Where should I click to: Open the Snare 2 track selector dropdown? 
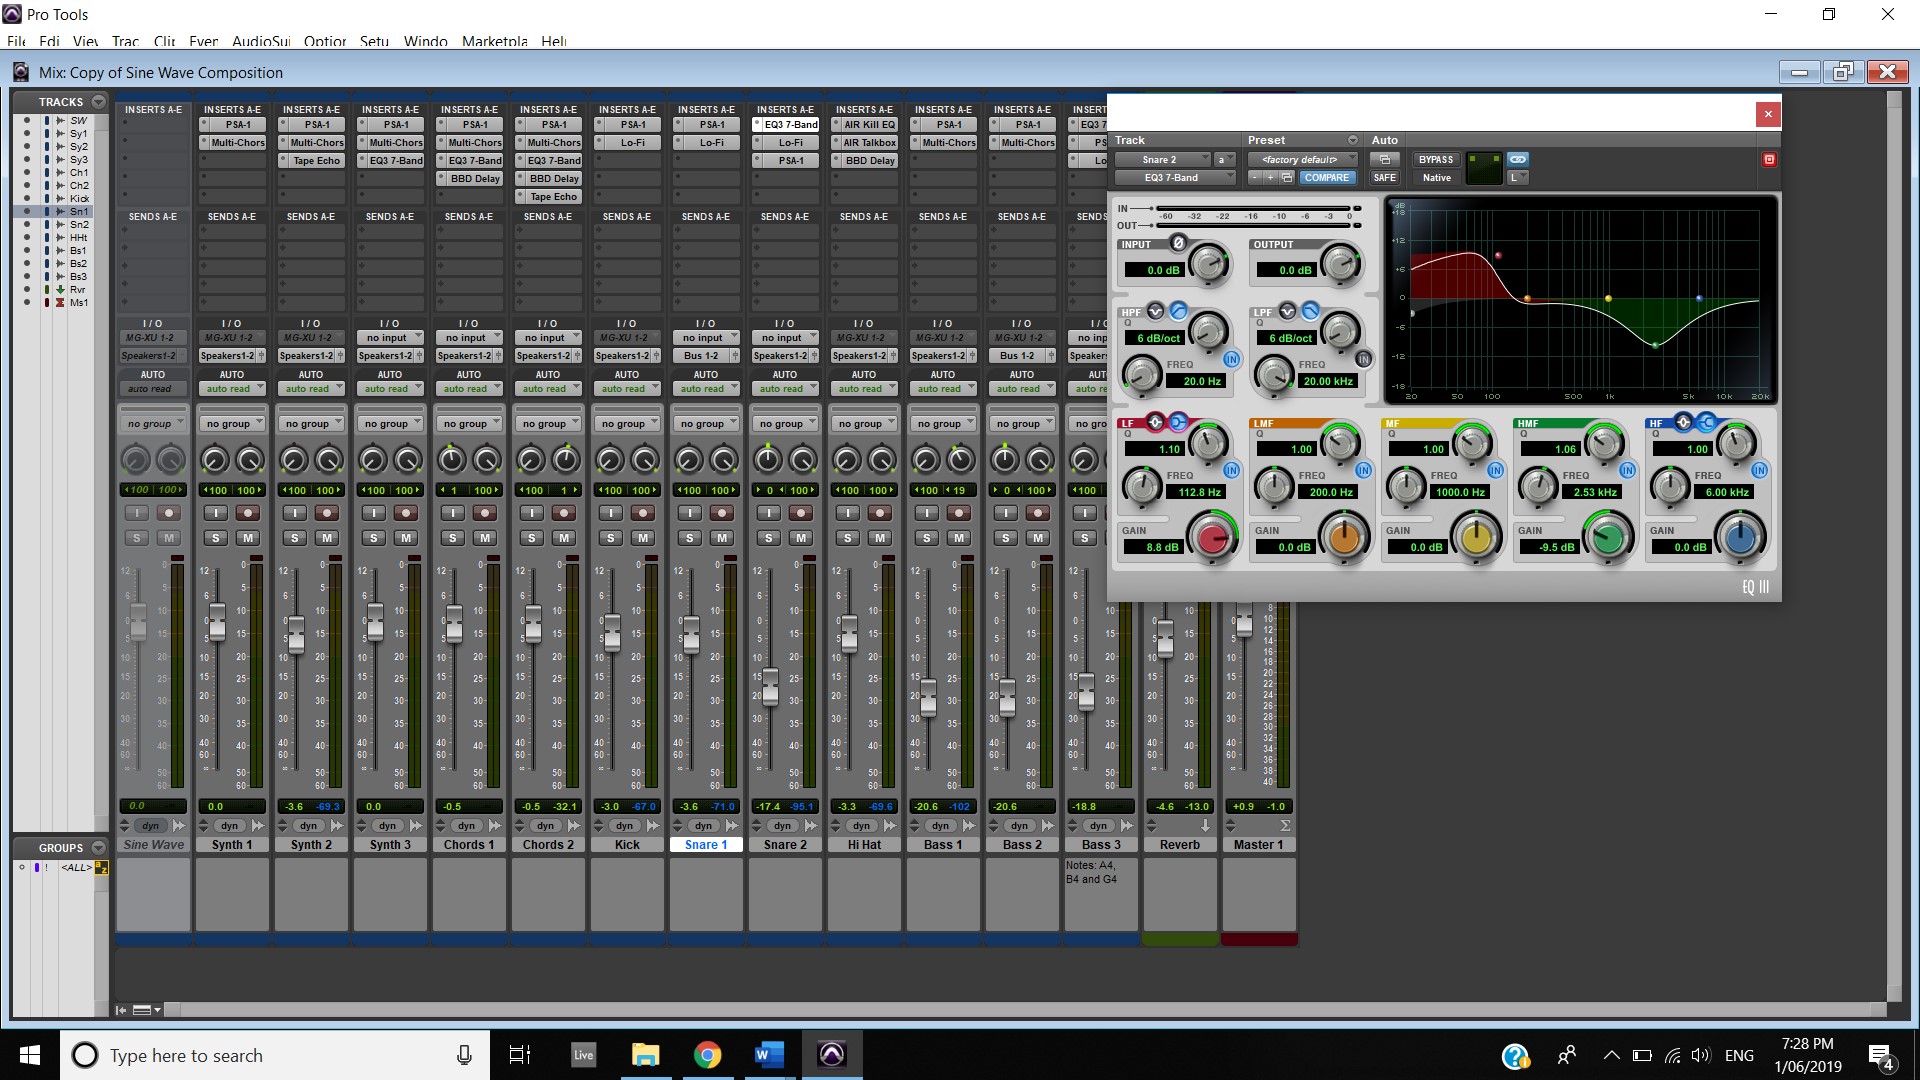[x=1163, y=159]
